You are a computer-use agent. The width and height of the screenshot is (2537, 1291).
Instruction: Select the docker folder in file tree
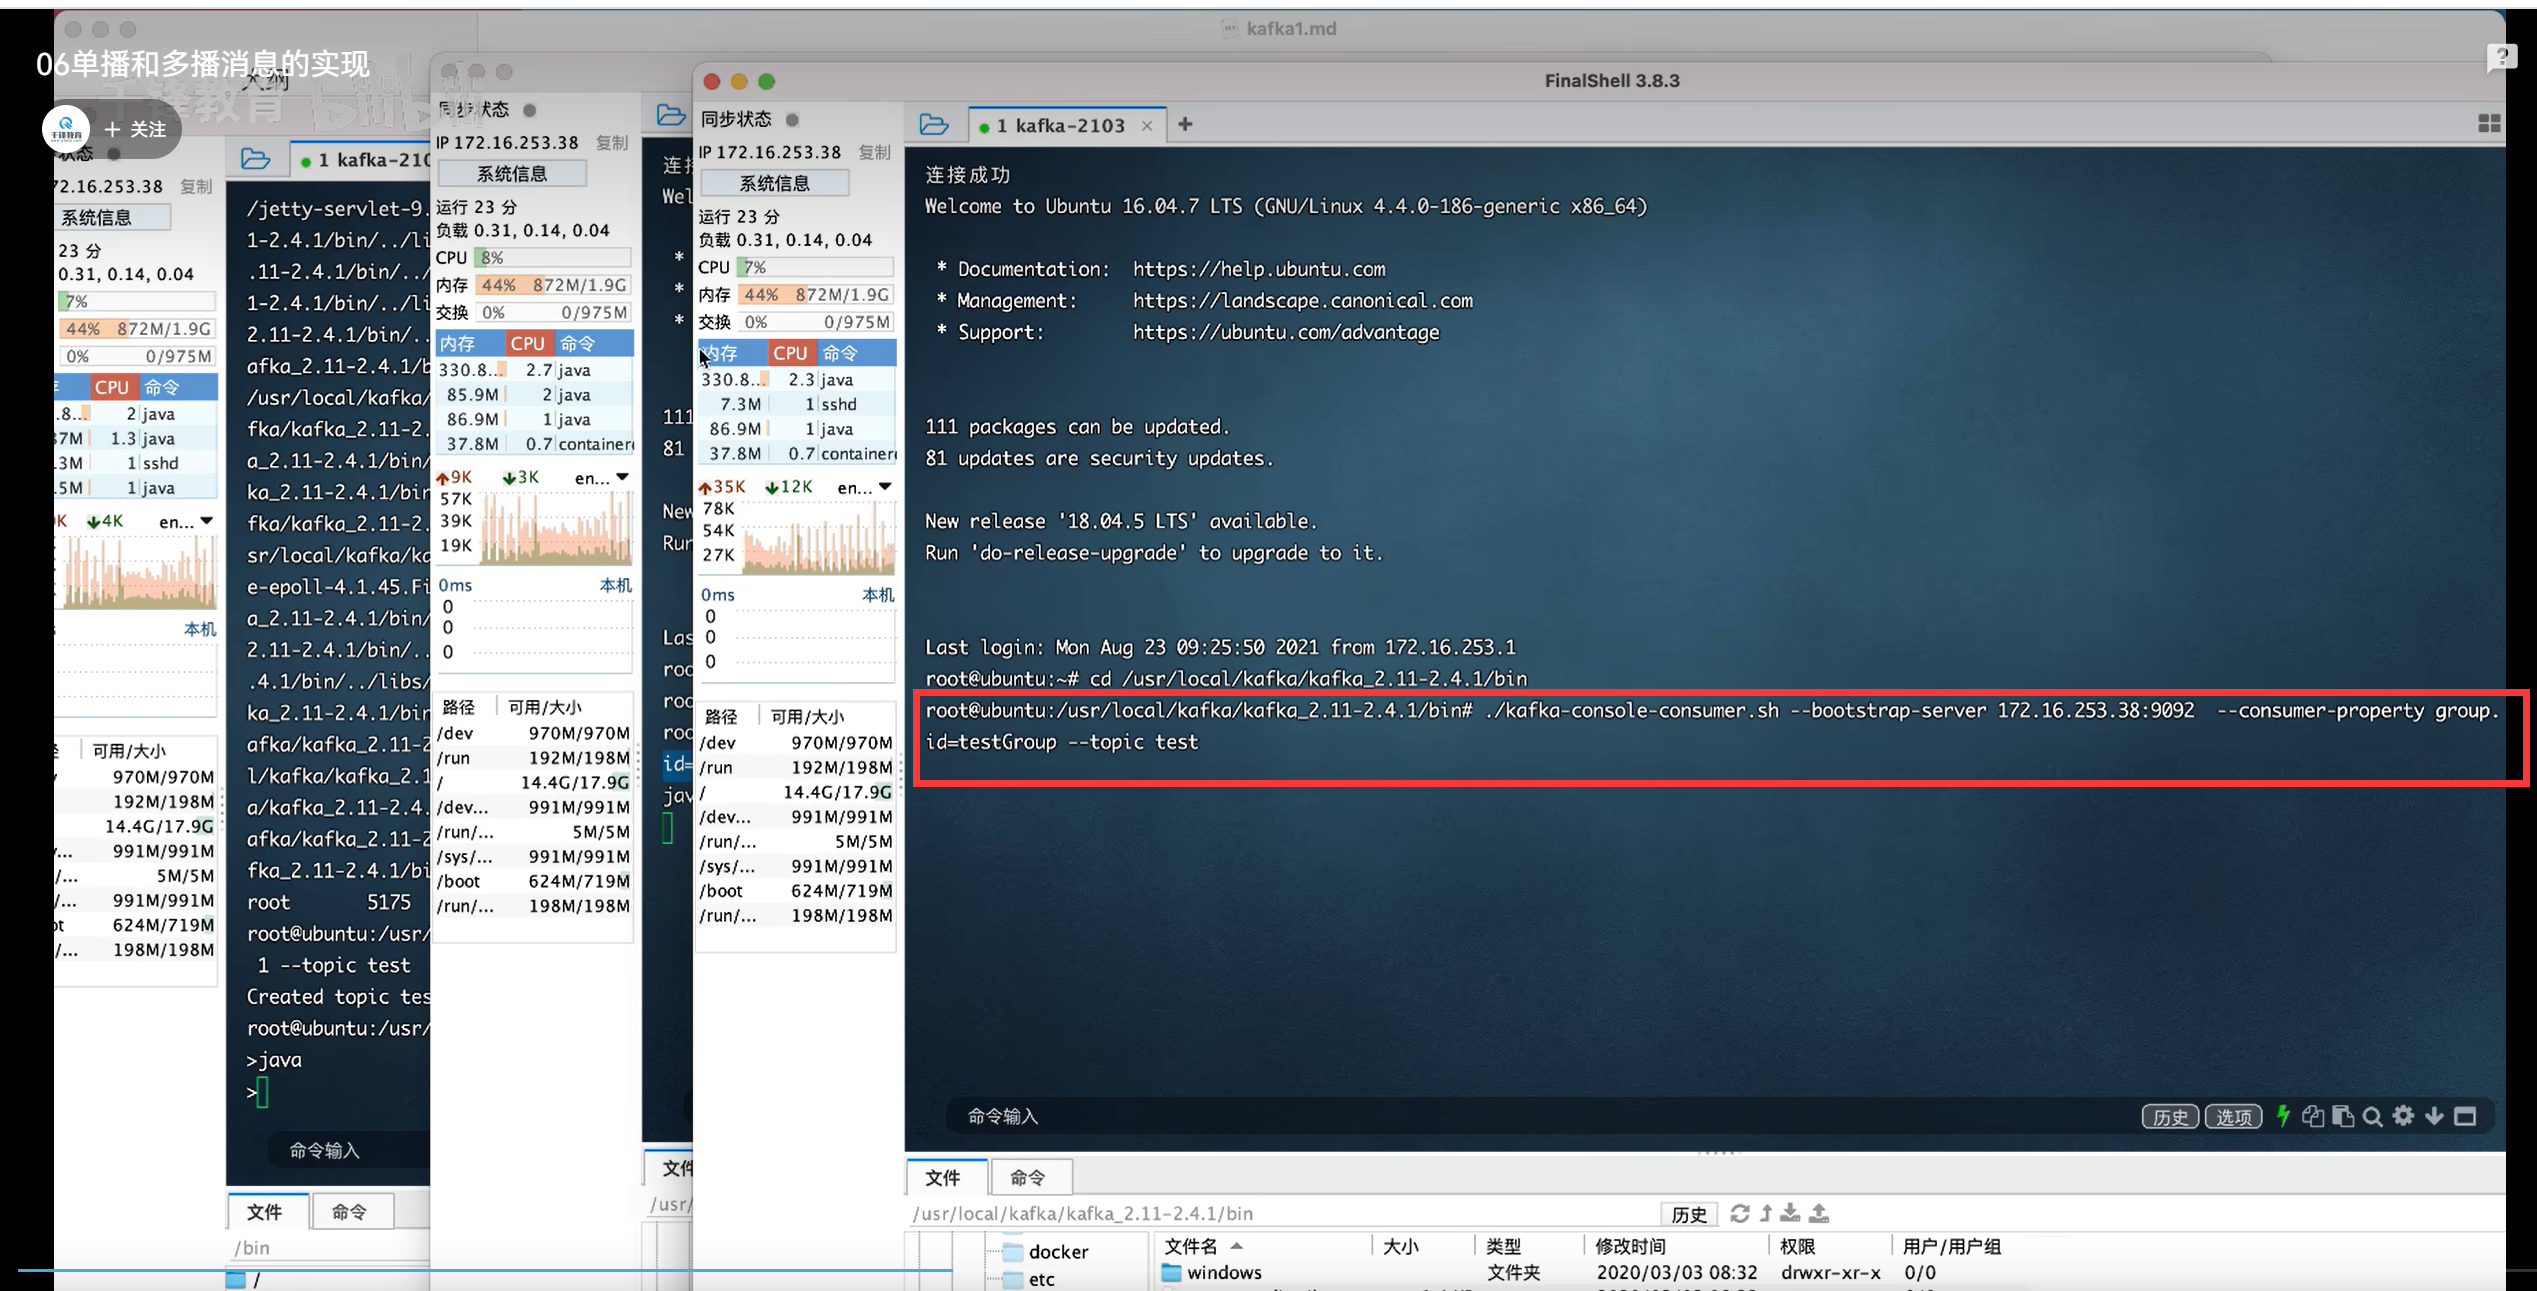click(1057, 1252)
